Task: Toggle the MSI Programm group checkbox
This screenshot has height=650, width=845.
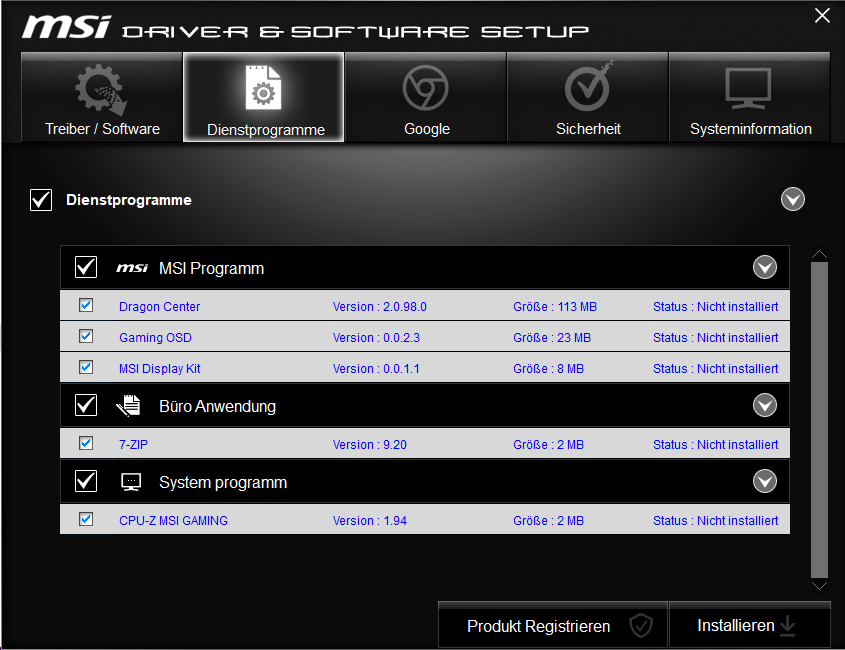Action: (86, 267)
